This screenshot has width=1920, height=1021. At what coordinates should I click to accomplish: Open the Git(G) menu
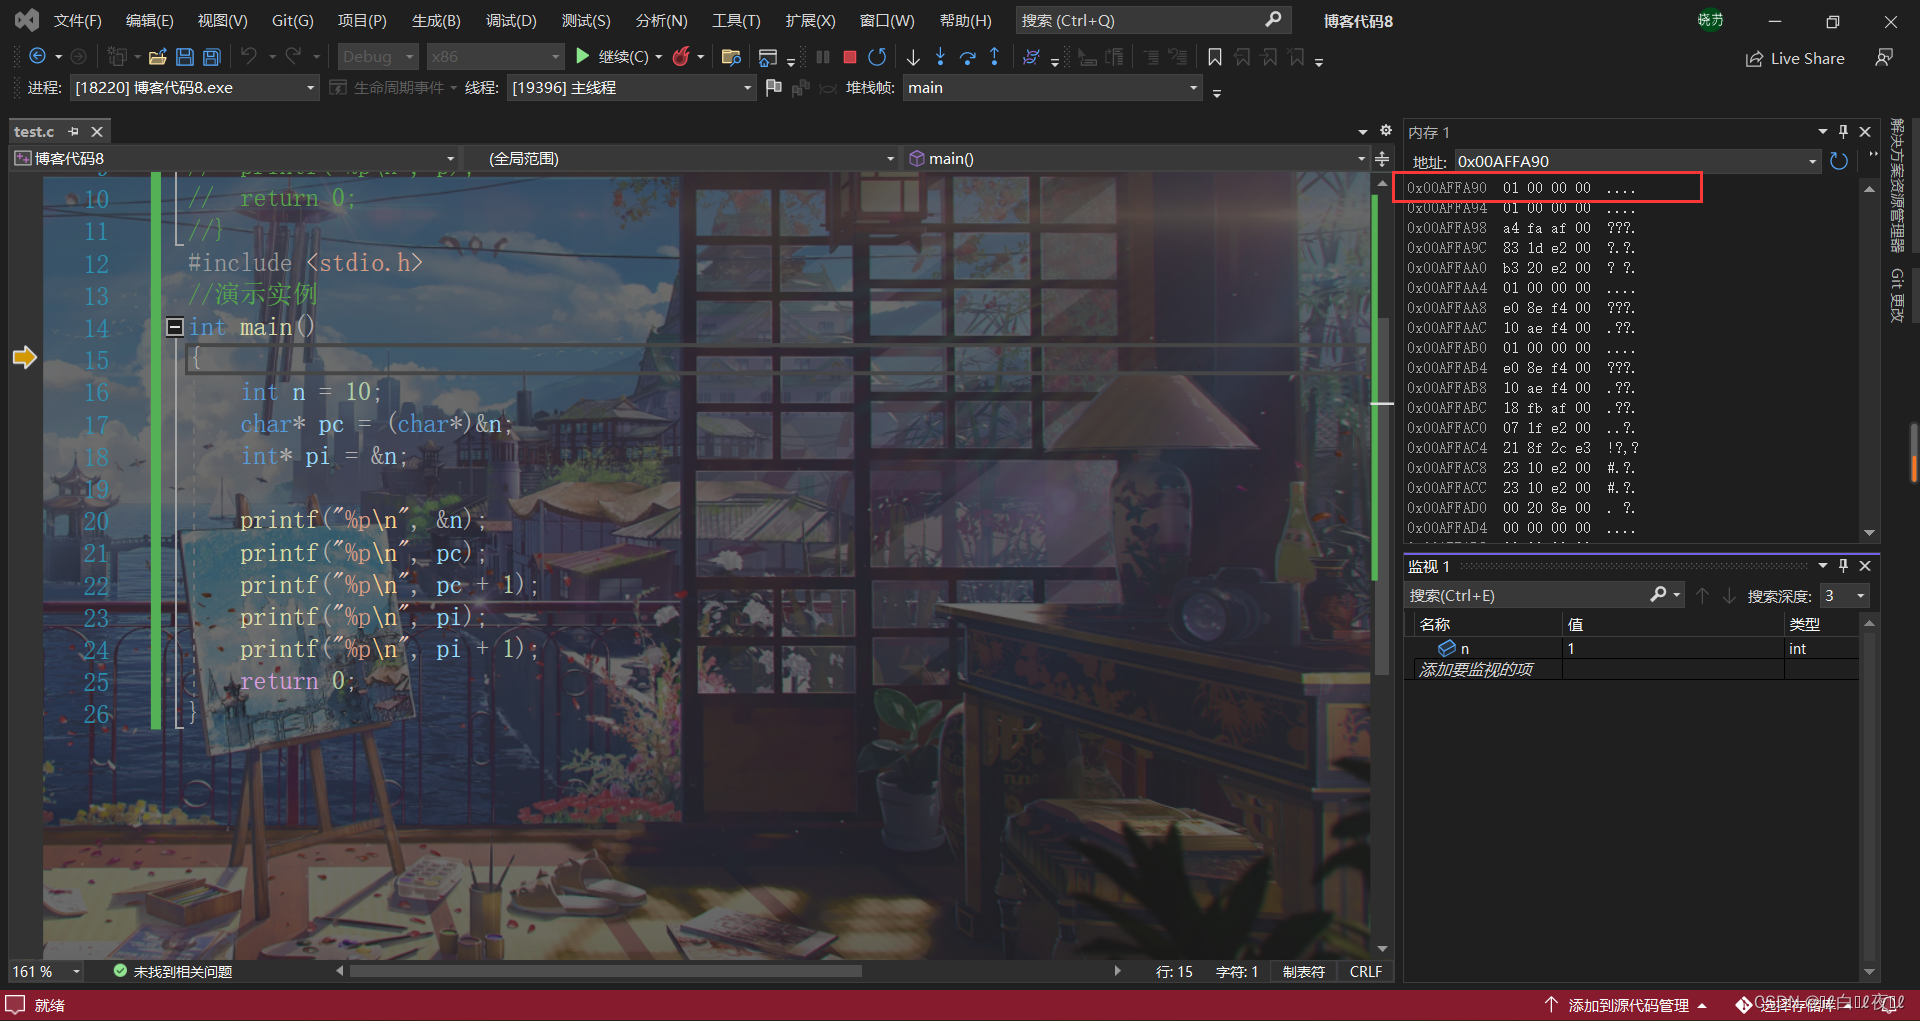[x=293, y=20]
